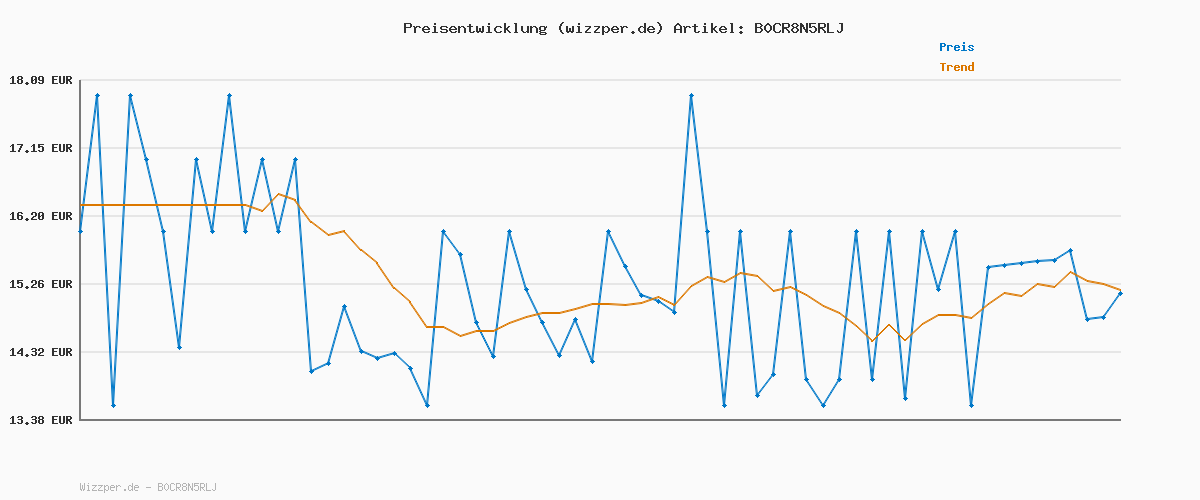
Task: Click article ID B0CR8N5RLJ in the title
Action: coord(798,28)
